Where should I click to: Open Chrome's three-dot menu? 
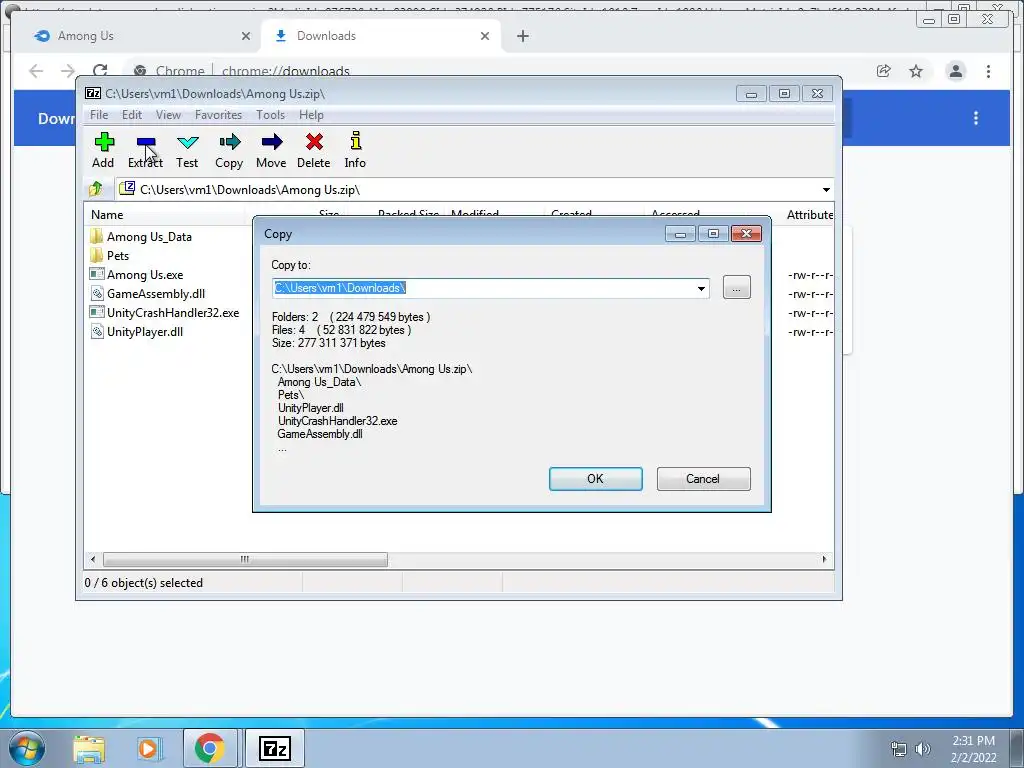pos(988,71)
